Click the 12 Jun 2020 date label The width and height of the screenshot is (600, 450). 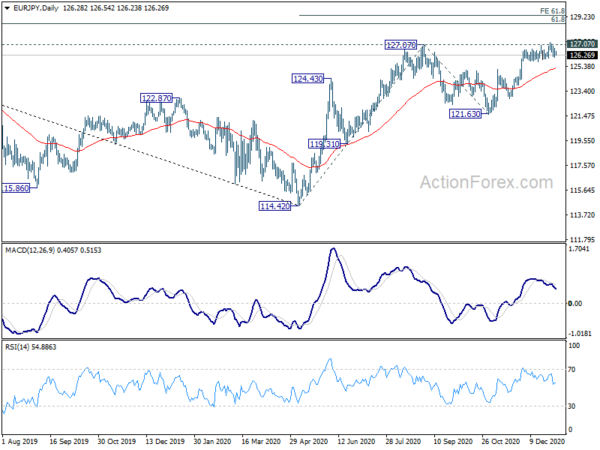coord(356,441)
